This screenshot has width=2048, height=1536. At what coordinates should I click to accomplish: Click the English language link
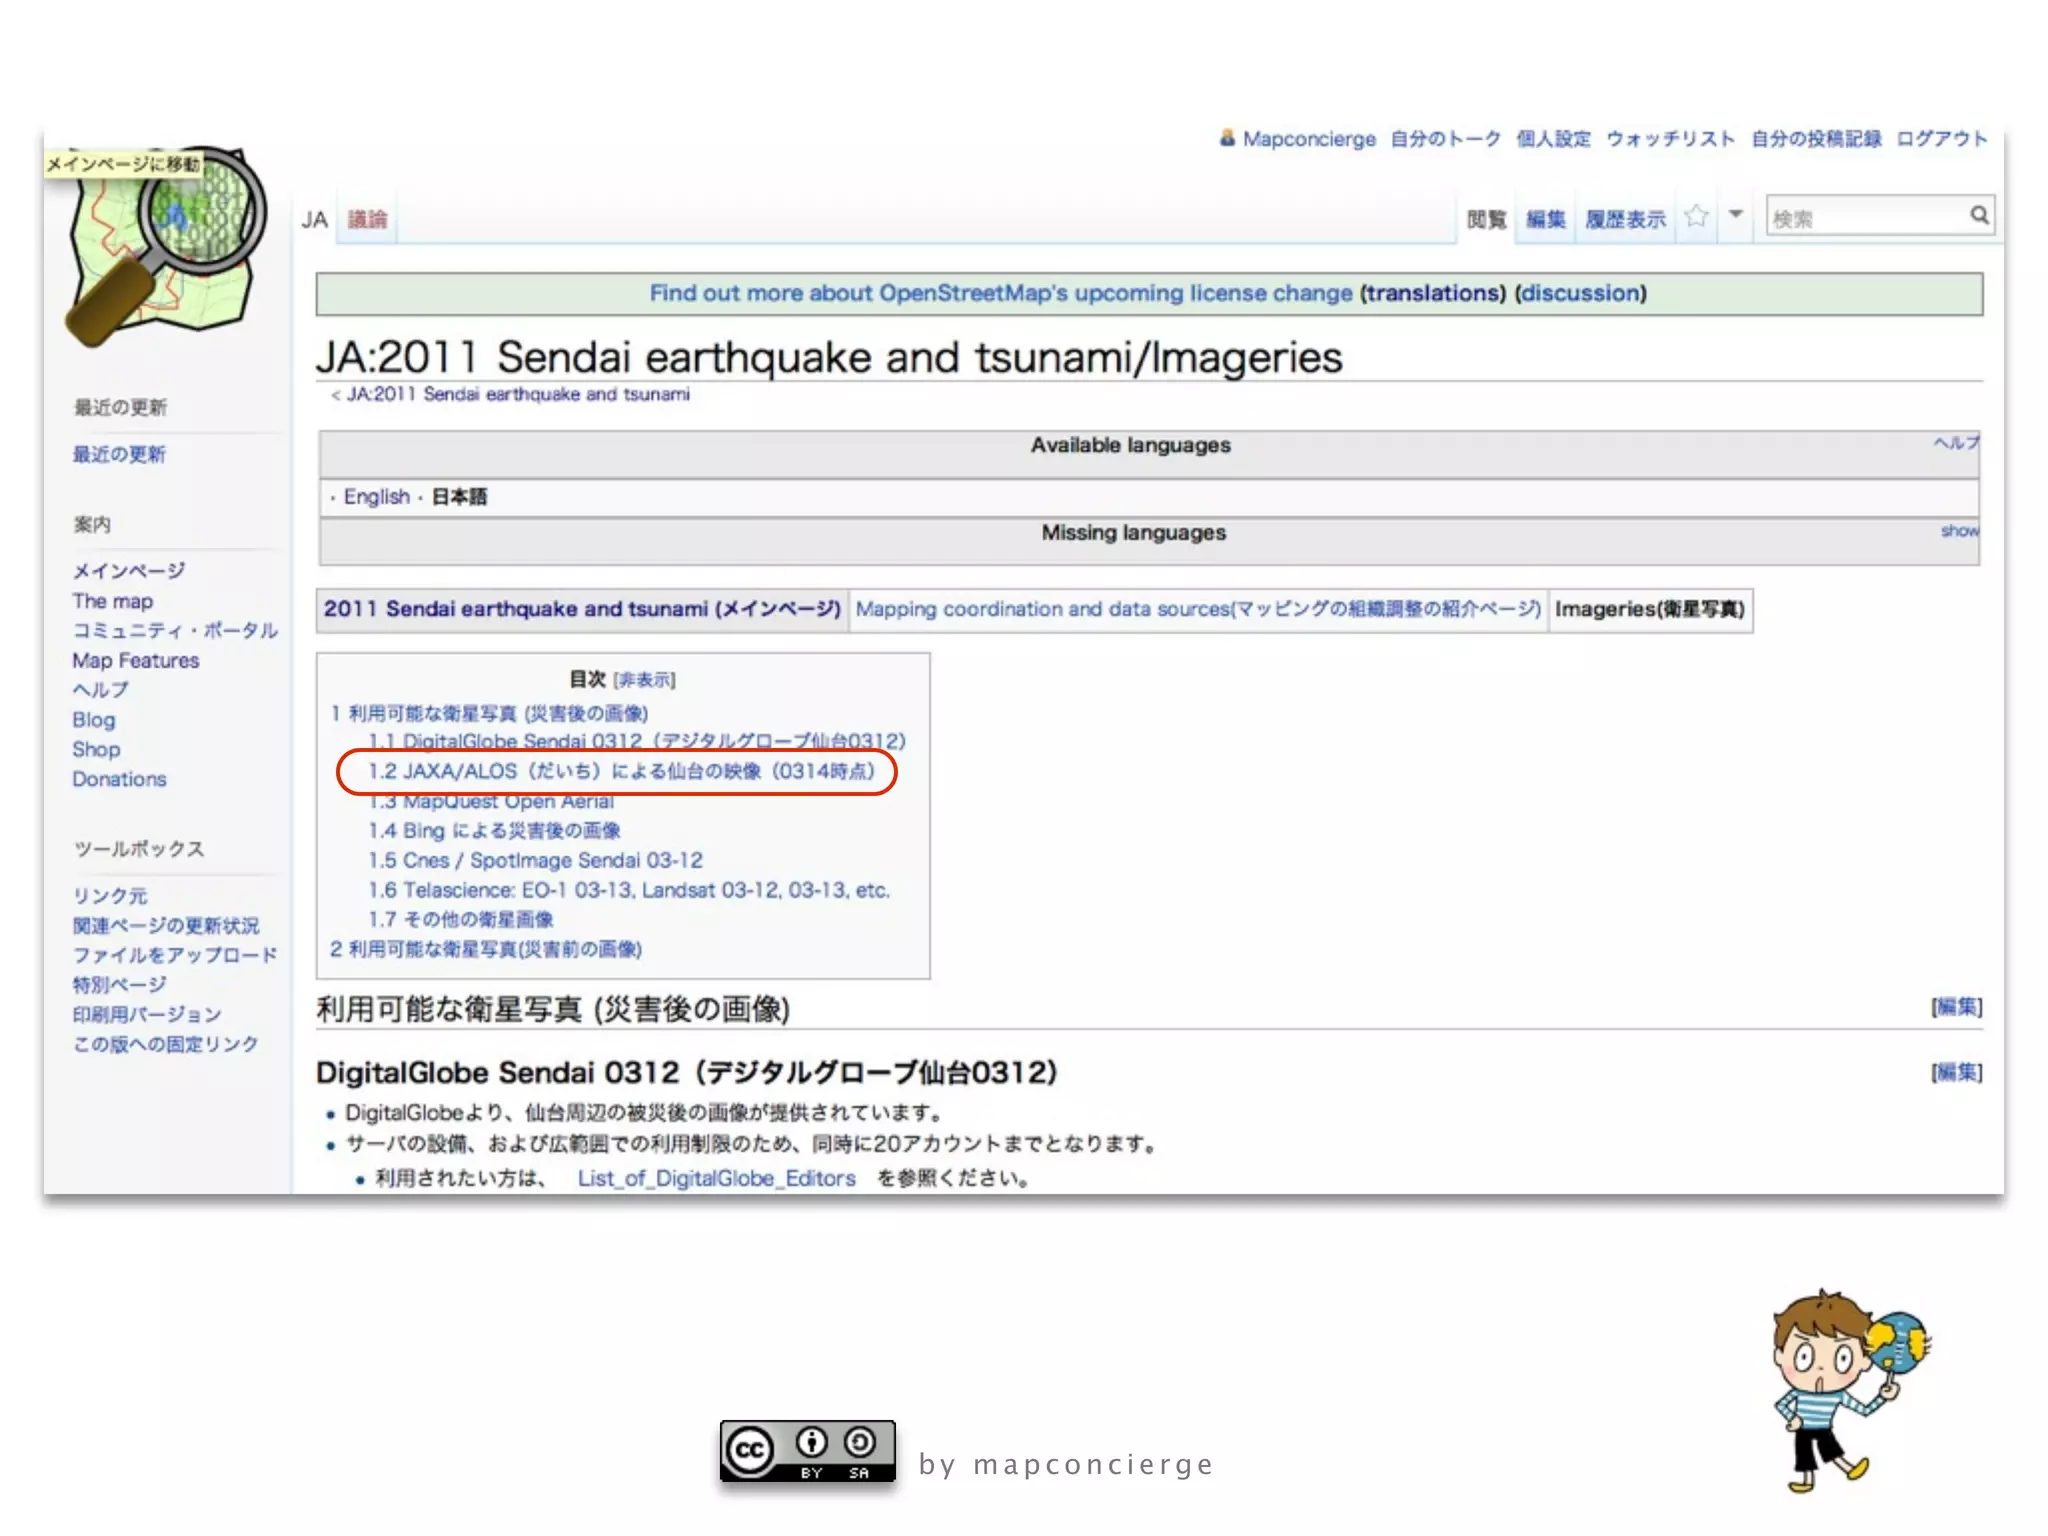tap(376, 497)
